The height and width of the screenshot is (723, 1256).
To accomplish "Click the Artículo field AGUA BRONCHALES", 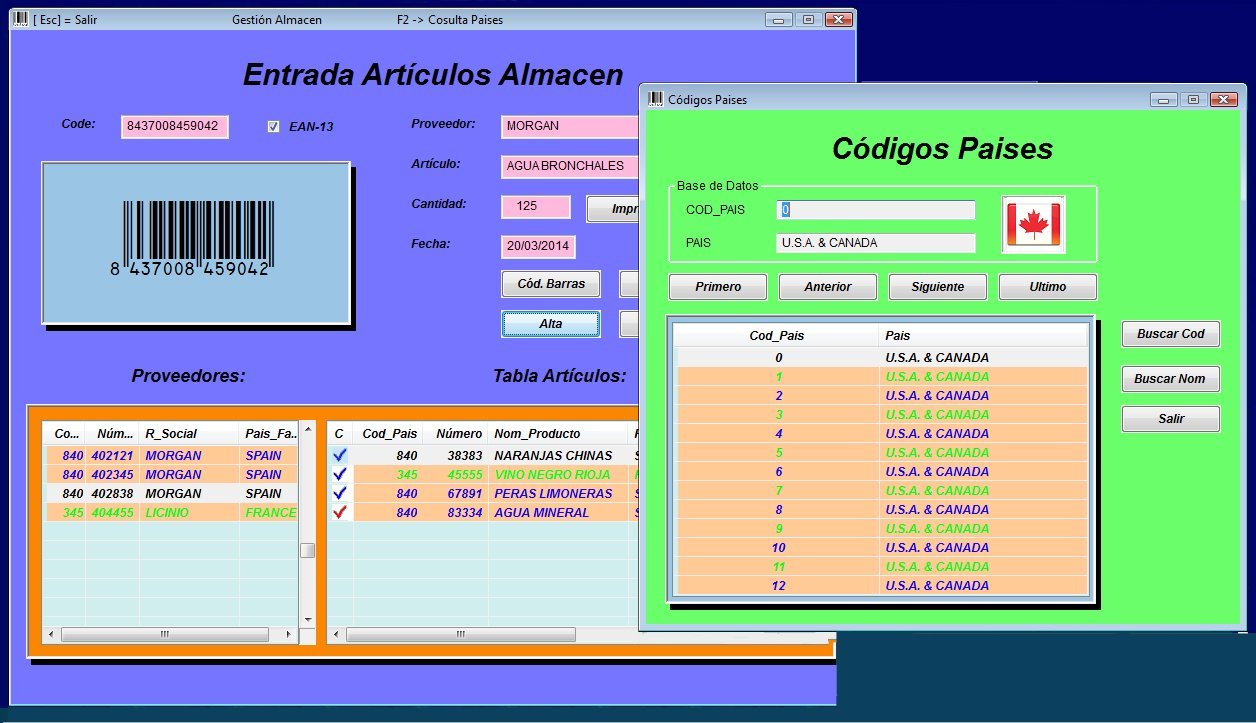I will [x=570, y=167].
